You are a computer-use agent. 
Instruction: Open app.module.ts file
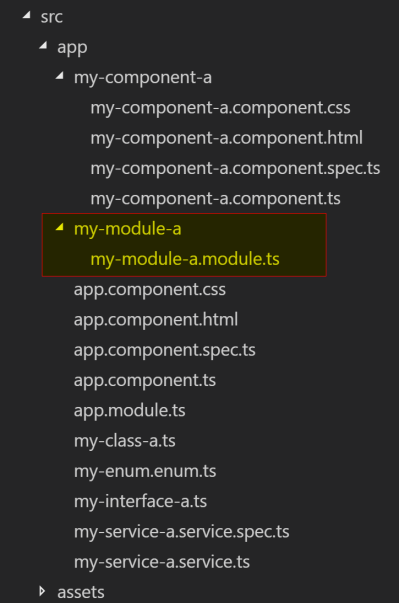click(x=130, y=411)
